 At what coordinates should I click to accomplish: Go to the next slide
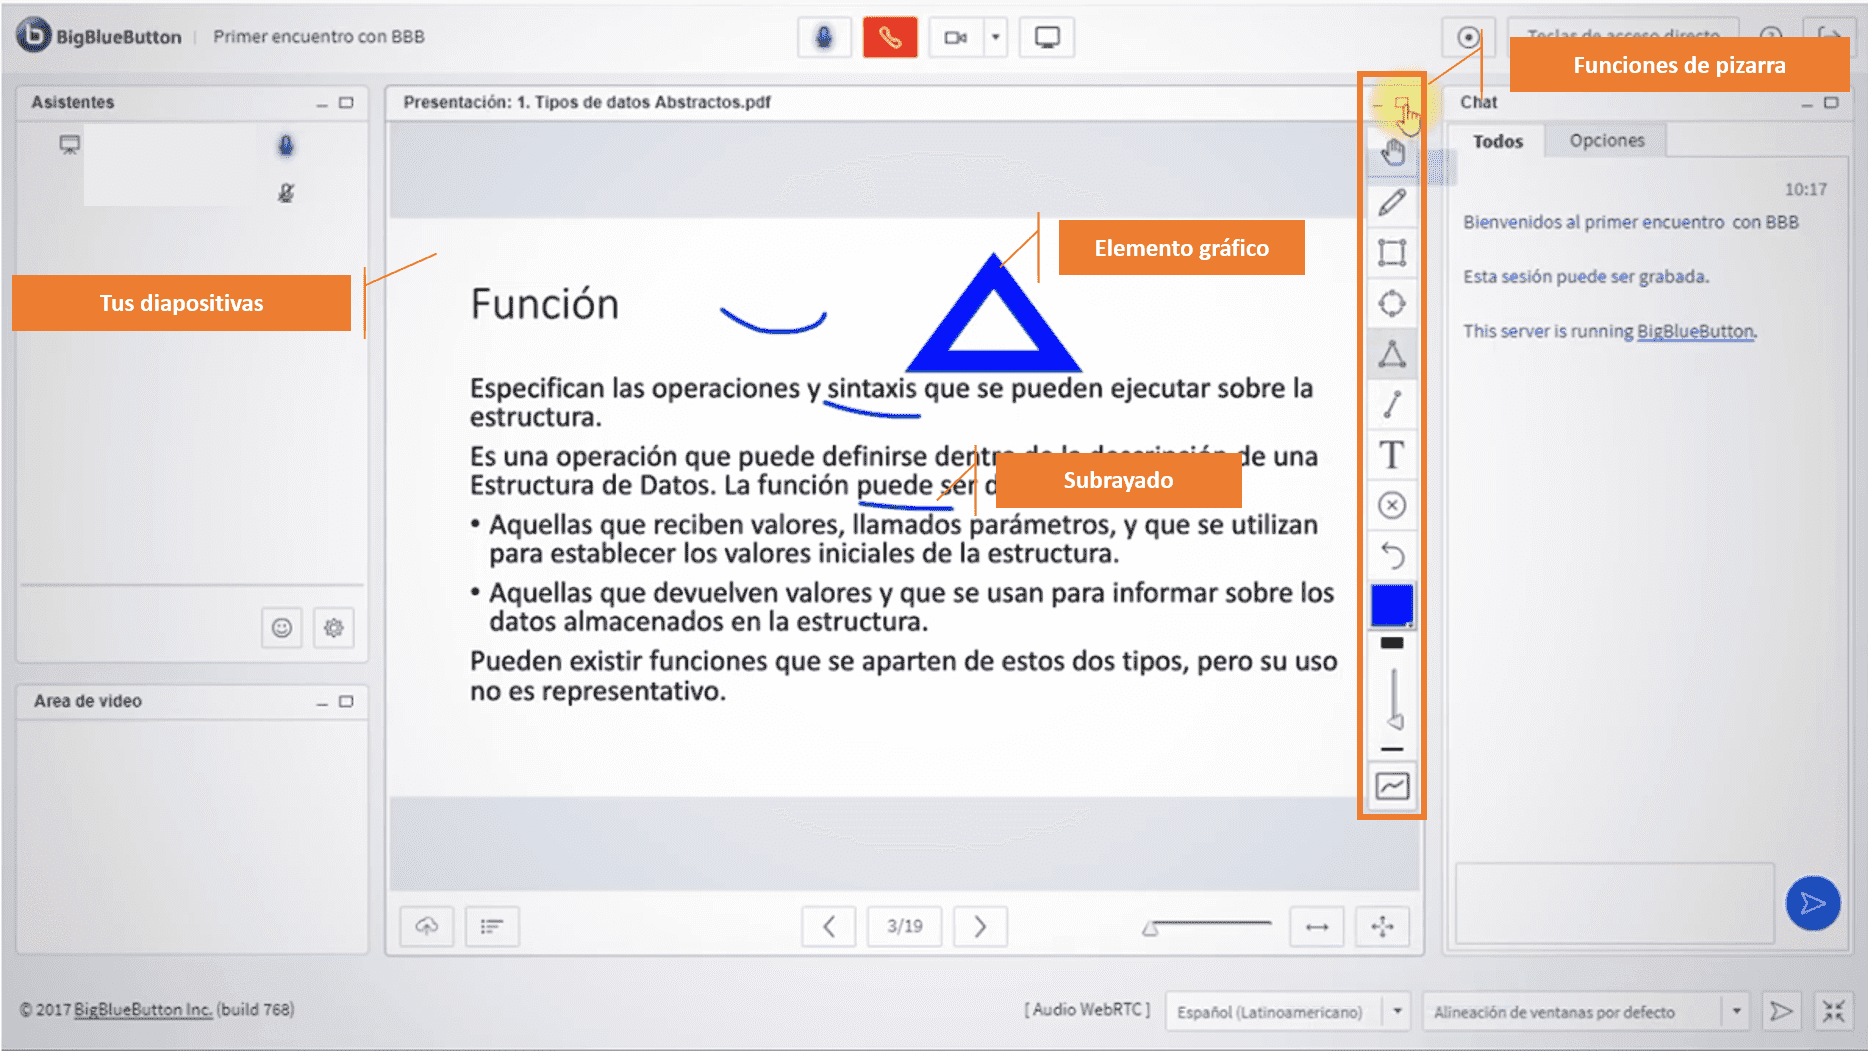point(980,927)
